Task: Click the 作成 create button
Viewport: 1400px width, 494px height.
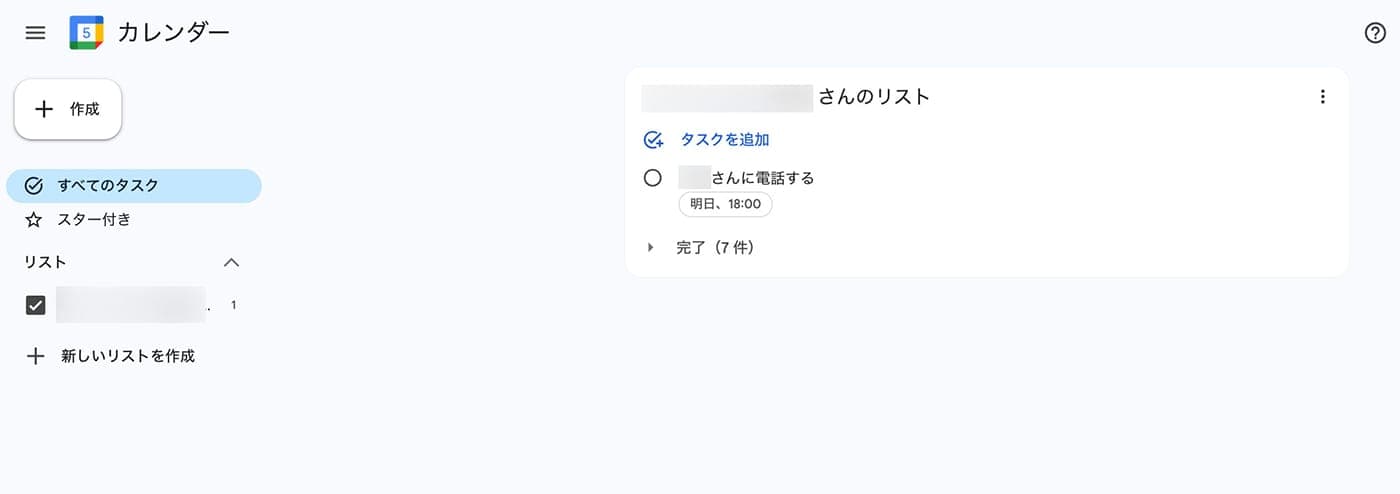Action: click(x=68, y=109)
